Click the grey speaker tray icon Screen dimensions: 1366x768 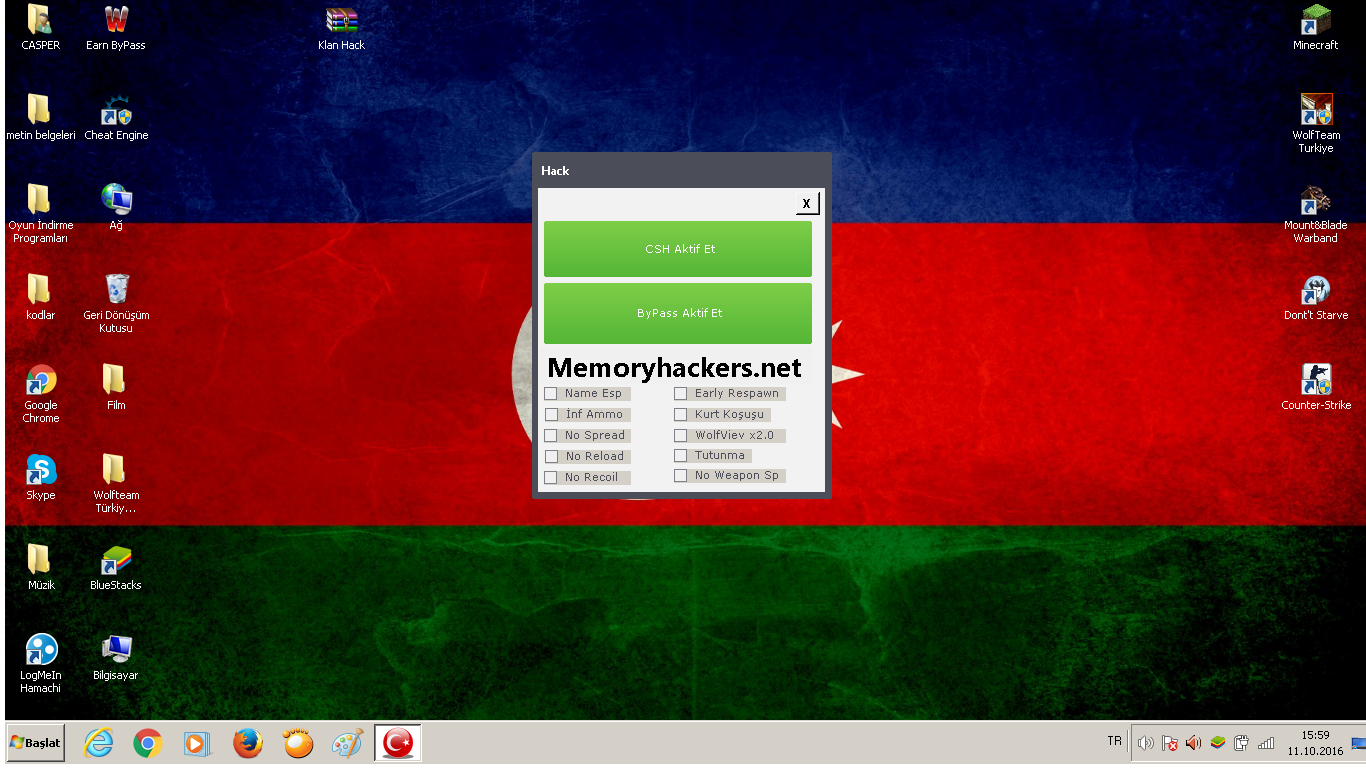(x=1146, y=743)
